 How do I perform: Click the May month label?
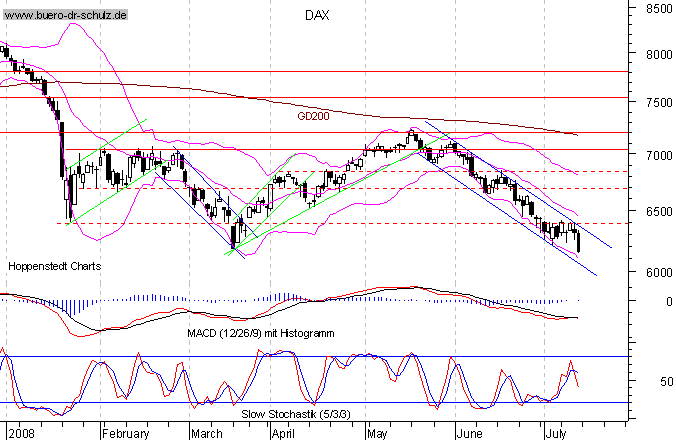[x=377, y=433]
